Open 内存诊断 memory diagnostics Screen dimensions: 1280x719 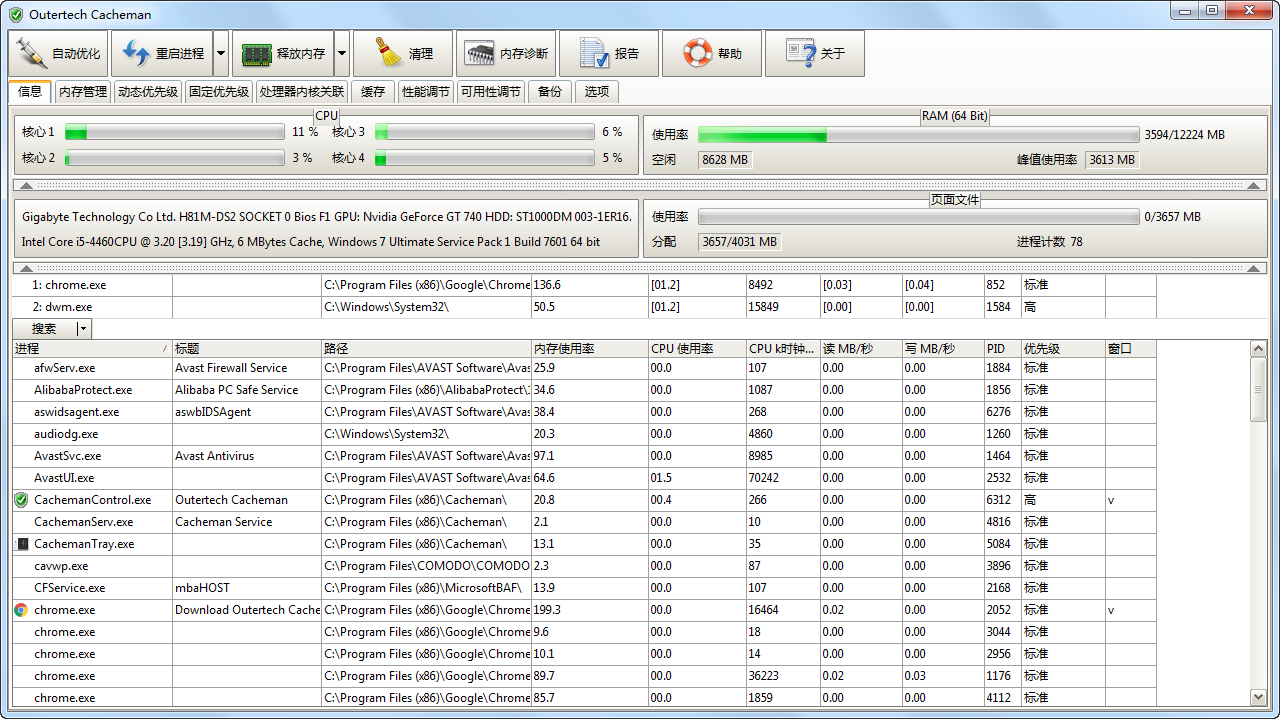click(480, 53)
